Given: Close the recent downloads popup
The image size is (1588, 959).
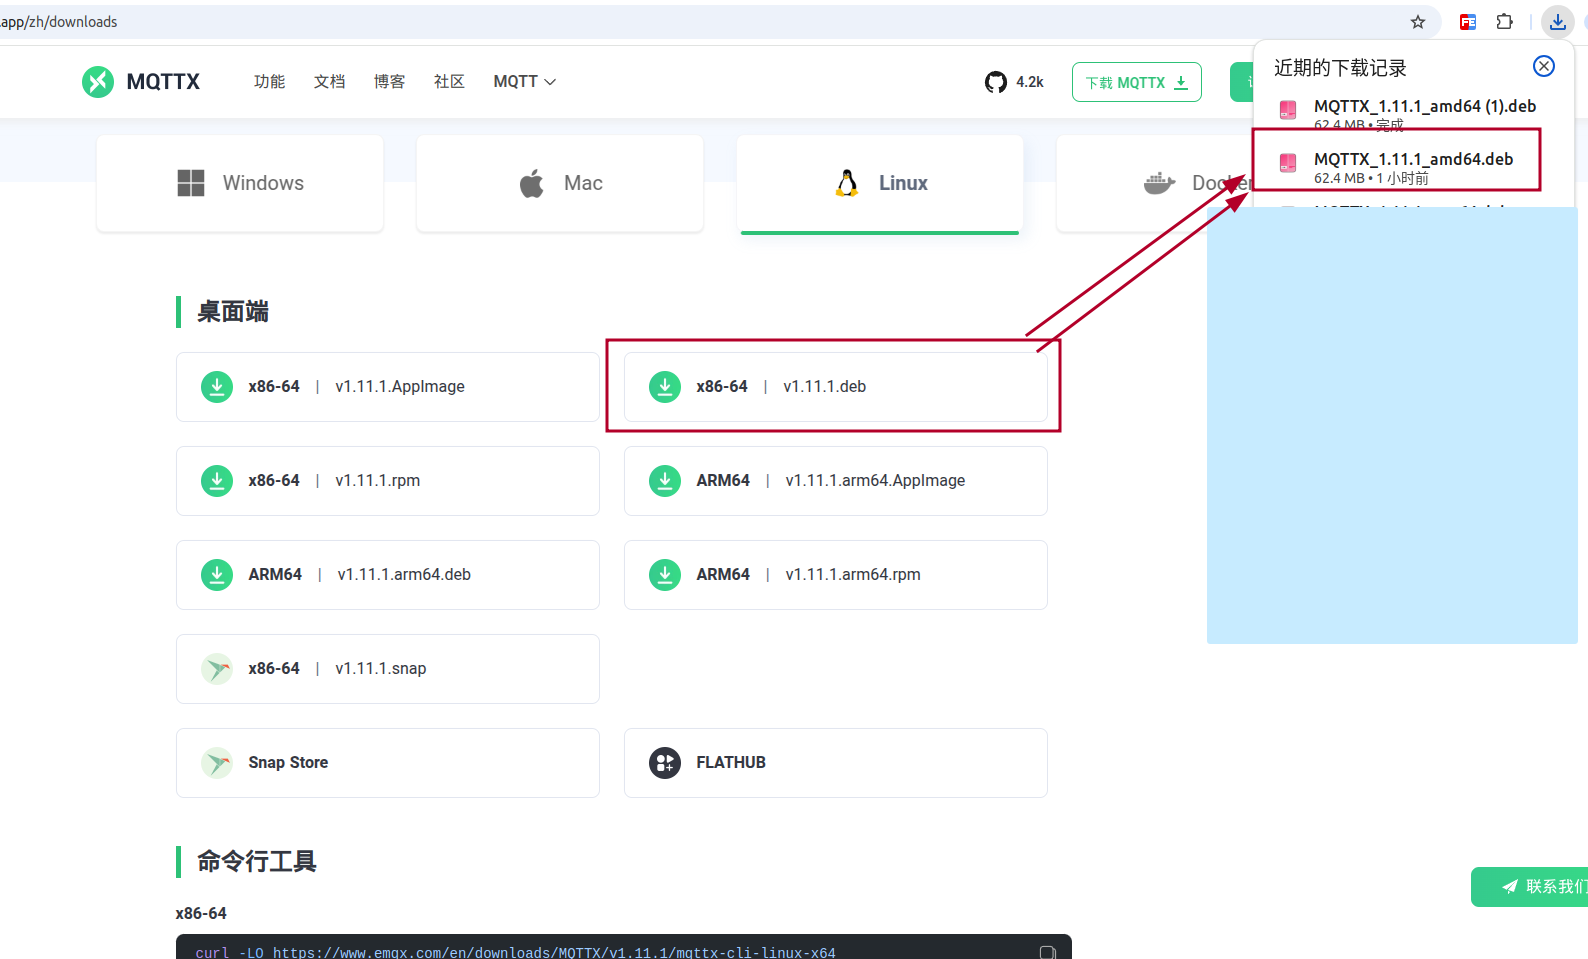Looking at the screenshot, I should 1544,66.
